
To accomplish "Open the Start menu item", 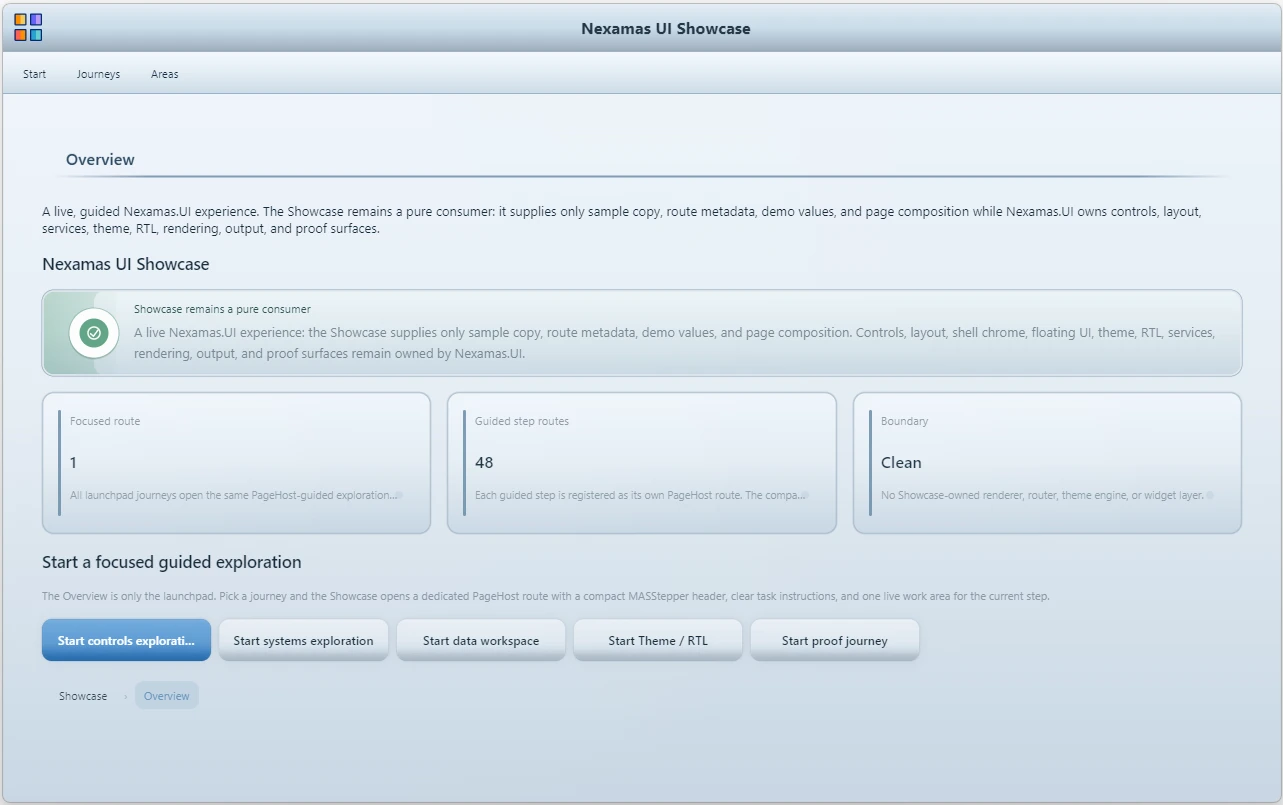I will 35,74.
